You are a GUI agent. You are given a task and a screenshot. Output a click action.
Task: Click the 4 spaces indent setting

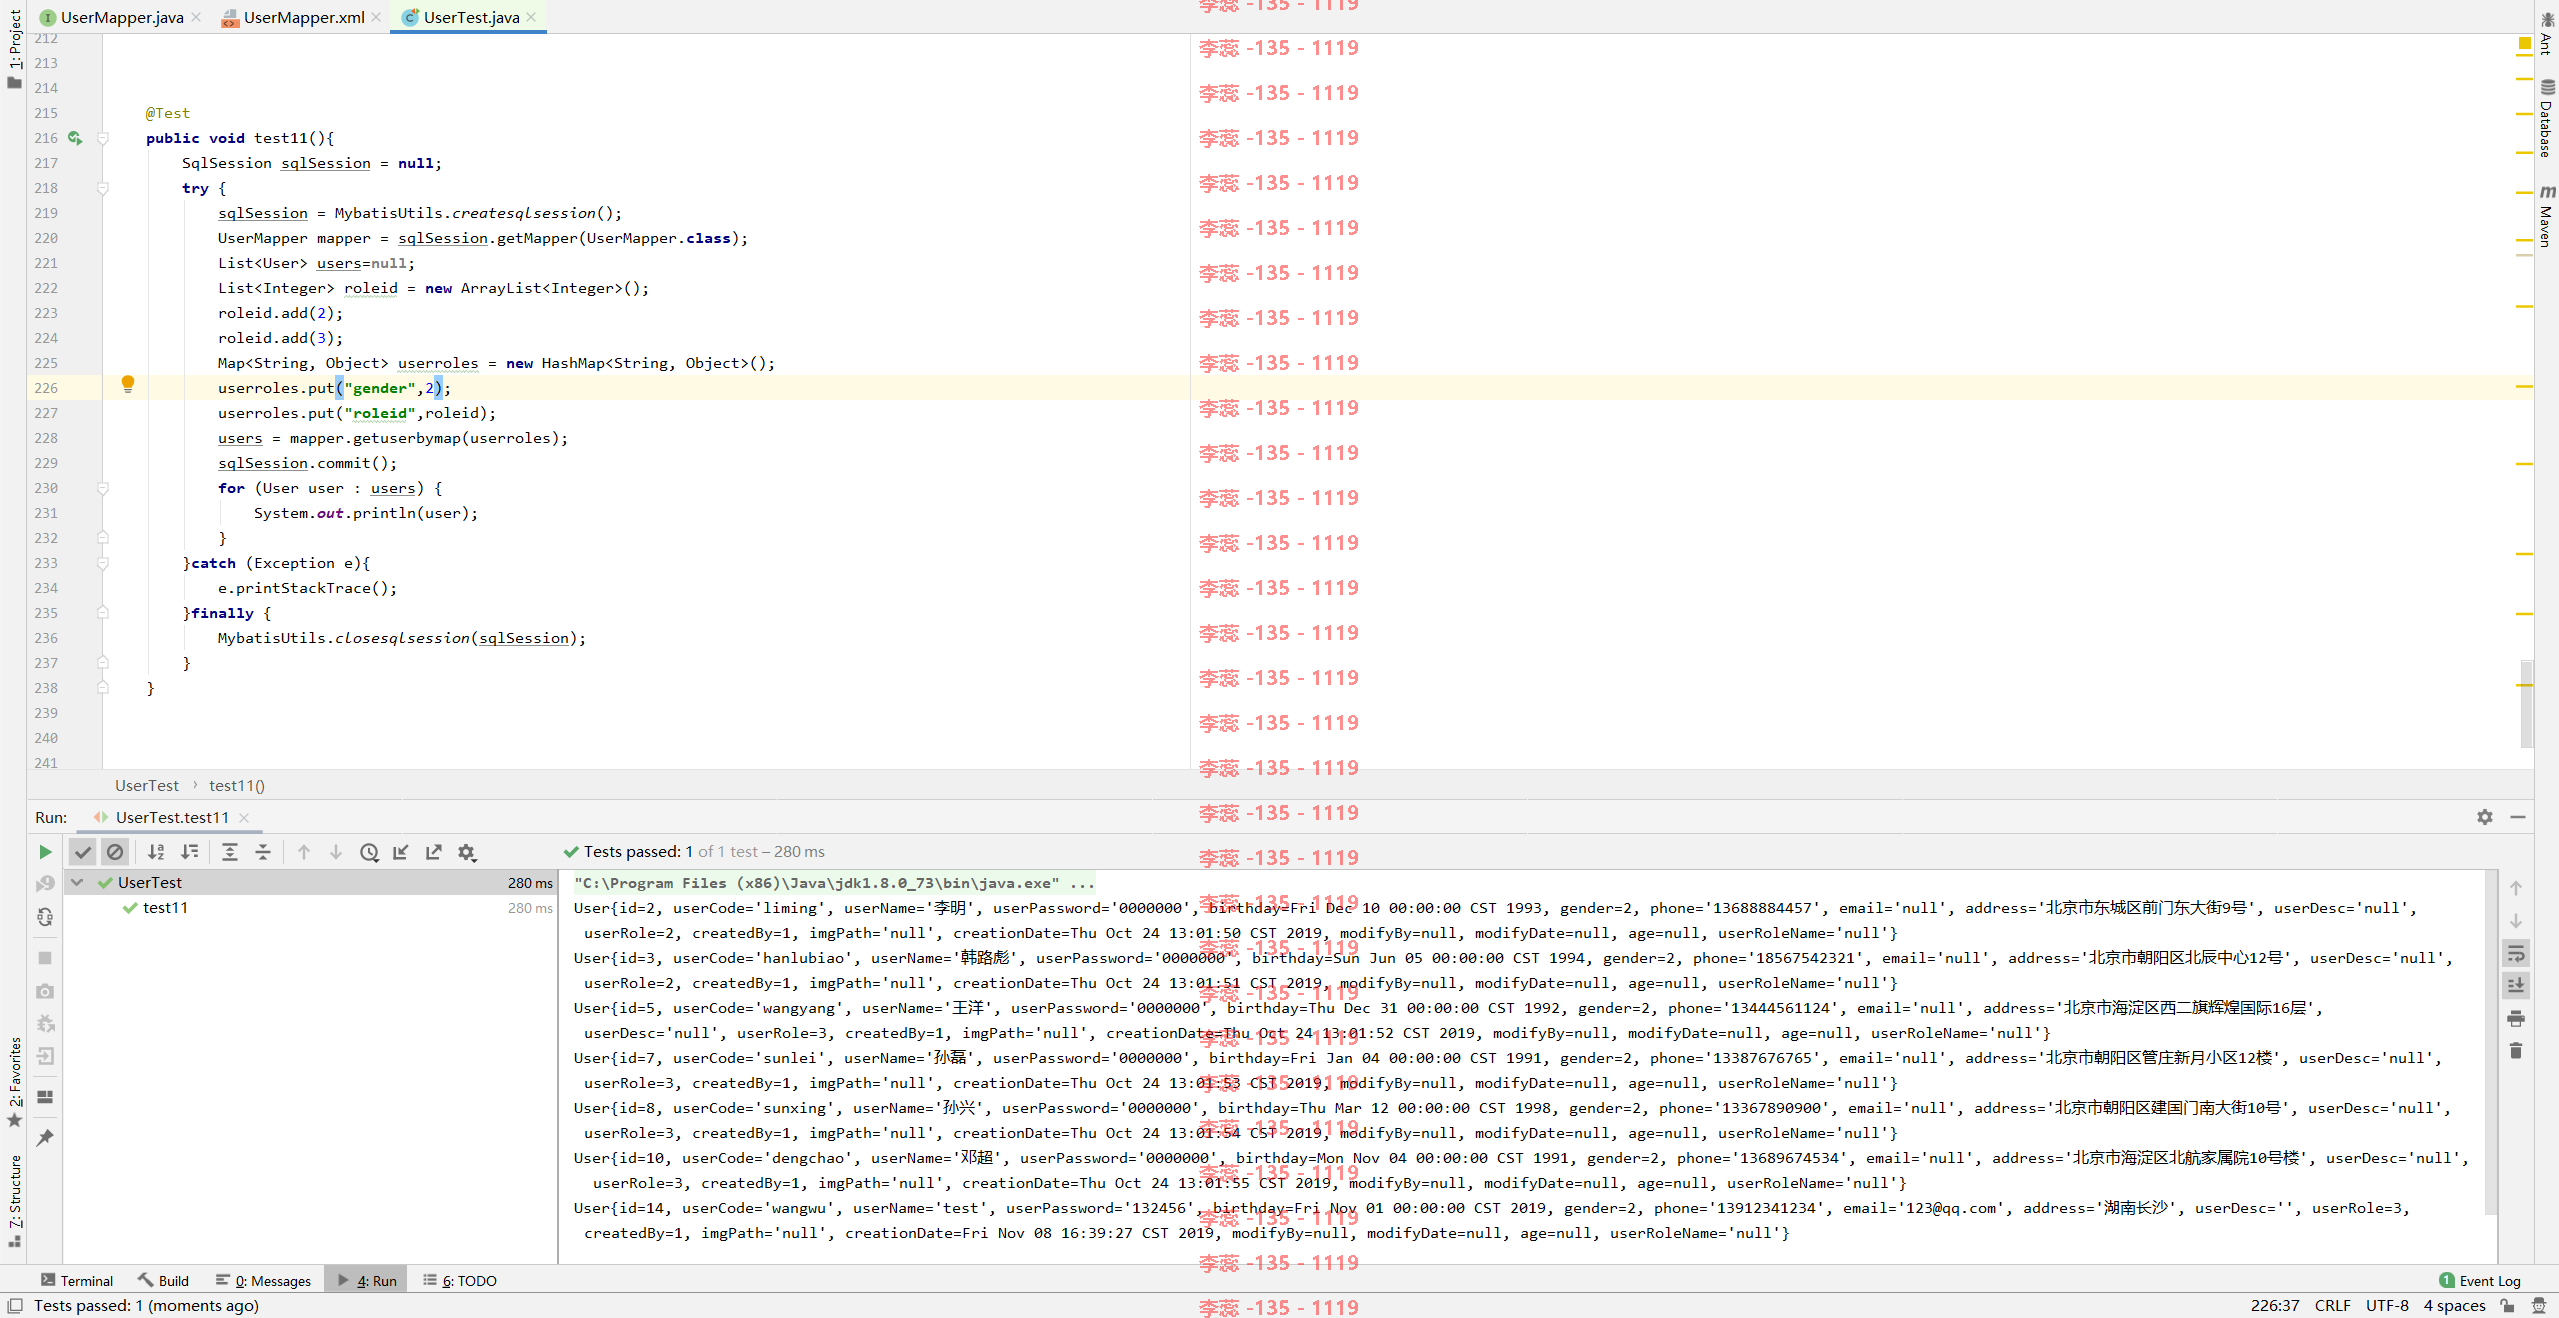2454,1305
